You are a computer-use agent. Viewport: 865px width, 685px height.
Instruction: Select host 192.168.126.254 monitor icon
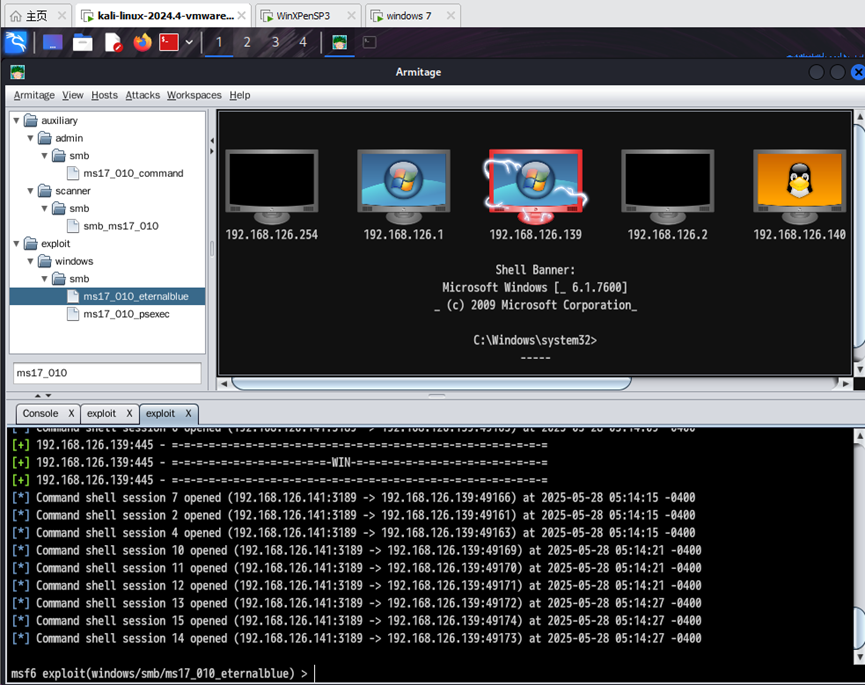[271, 186]
